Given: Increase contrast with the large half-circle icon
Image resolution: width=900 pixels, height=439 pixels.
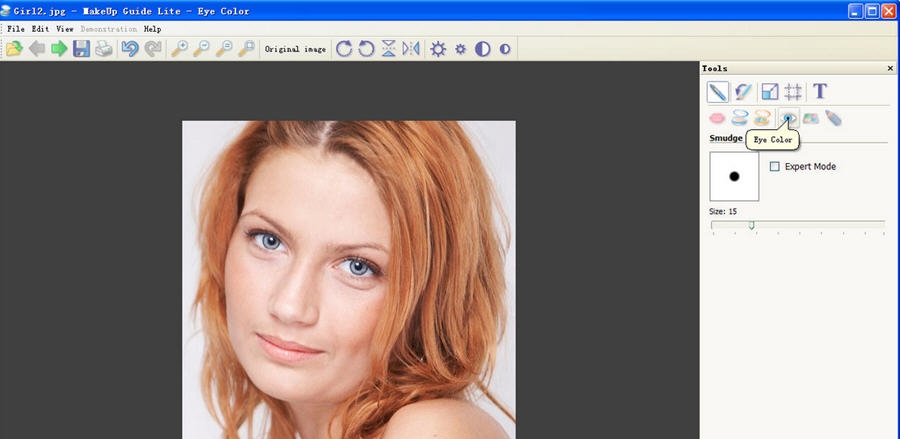Looking at the screenshot, I should 483,49.
